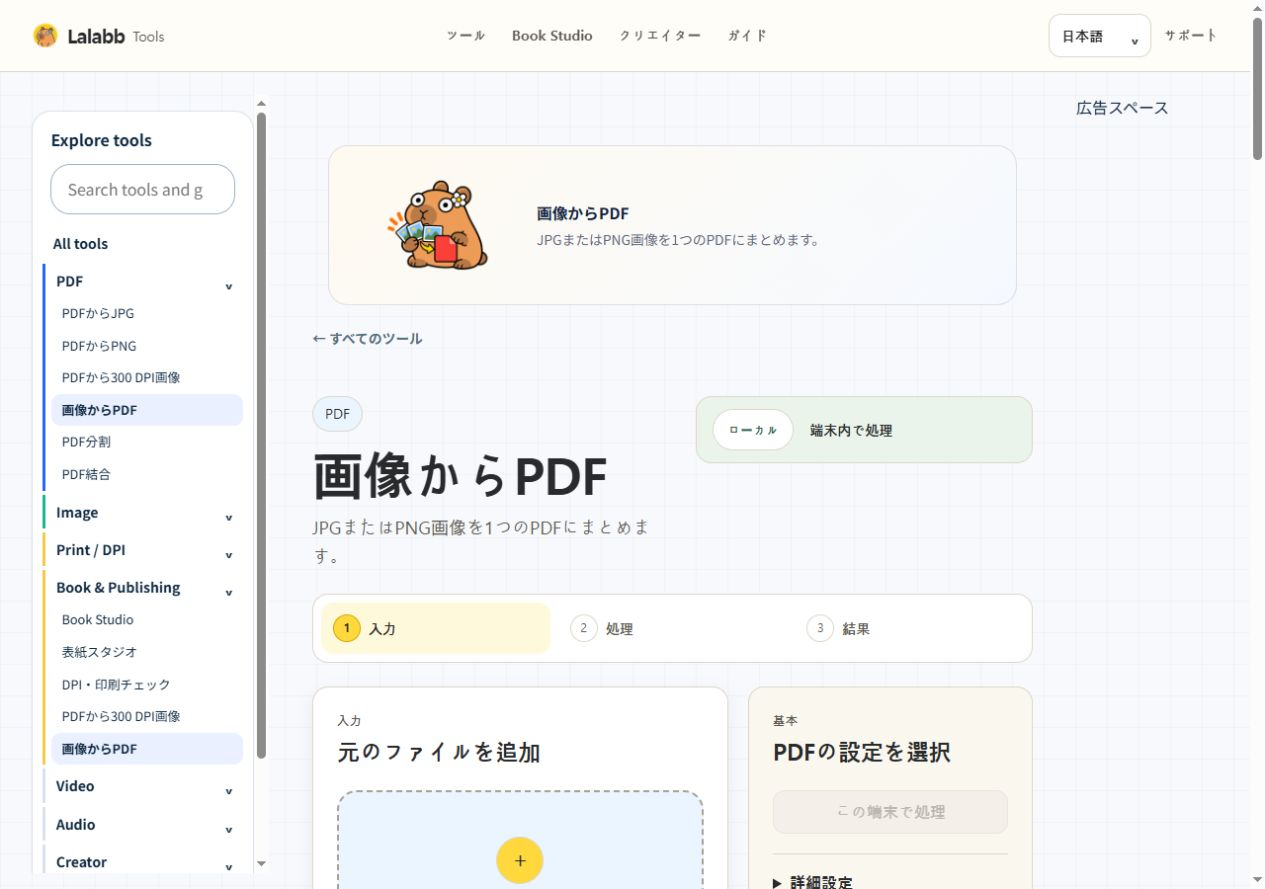1265x889 pixels.
Task: Click the page vertical scrollbar thumb
Action: 1257,88
